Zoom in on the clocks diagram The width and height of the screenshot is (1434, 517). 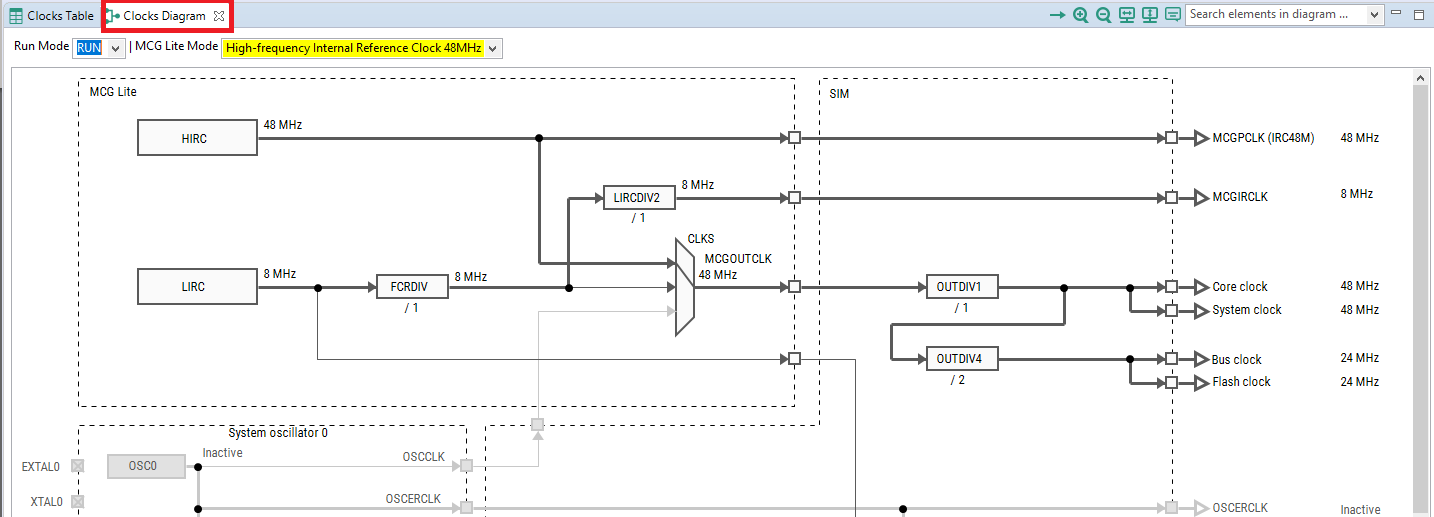coord(1080,15)
